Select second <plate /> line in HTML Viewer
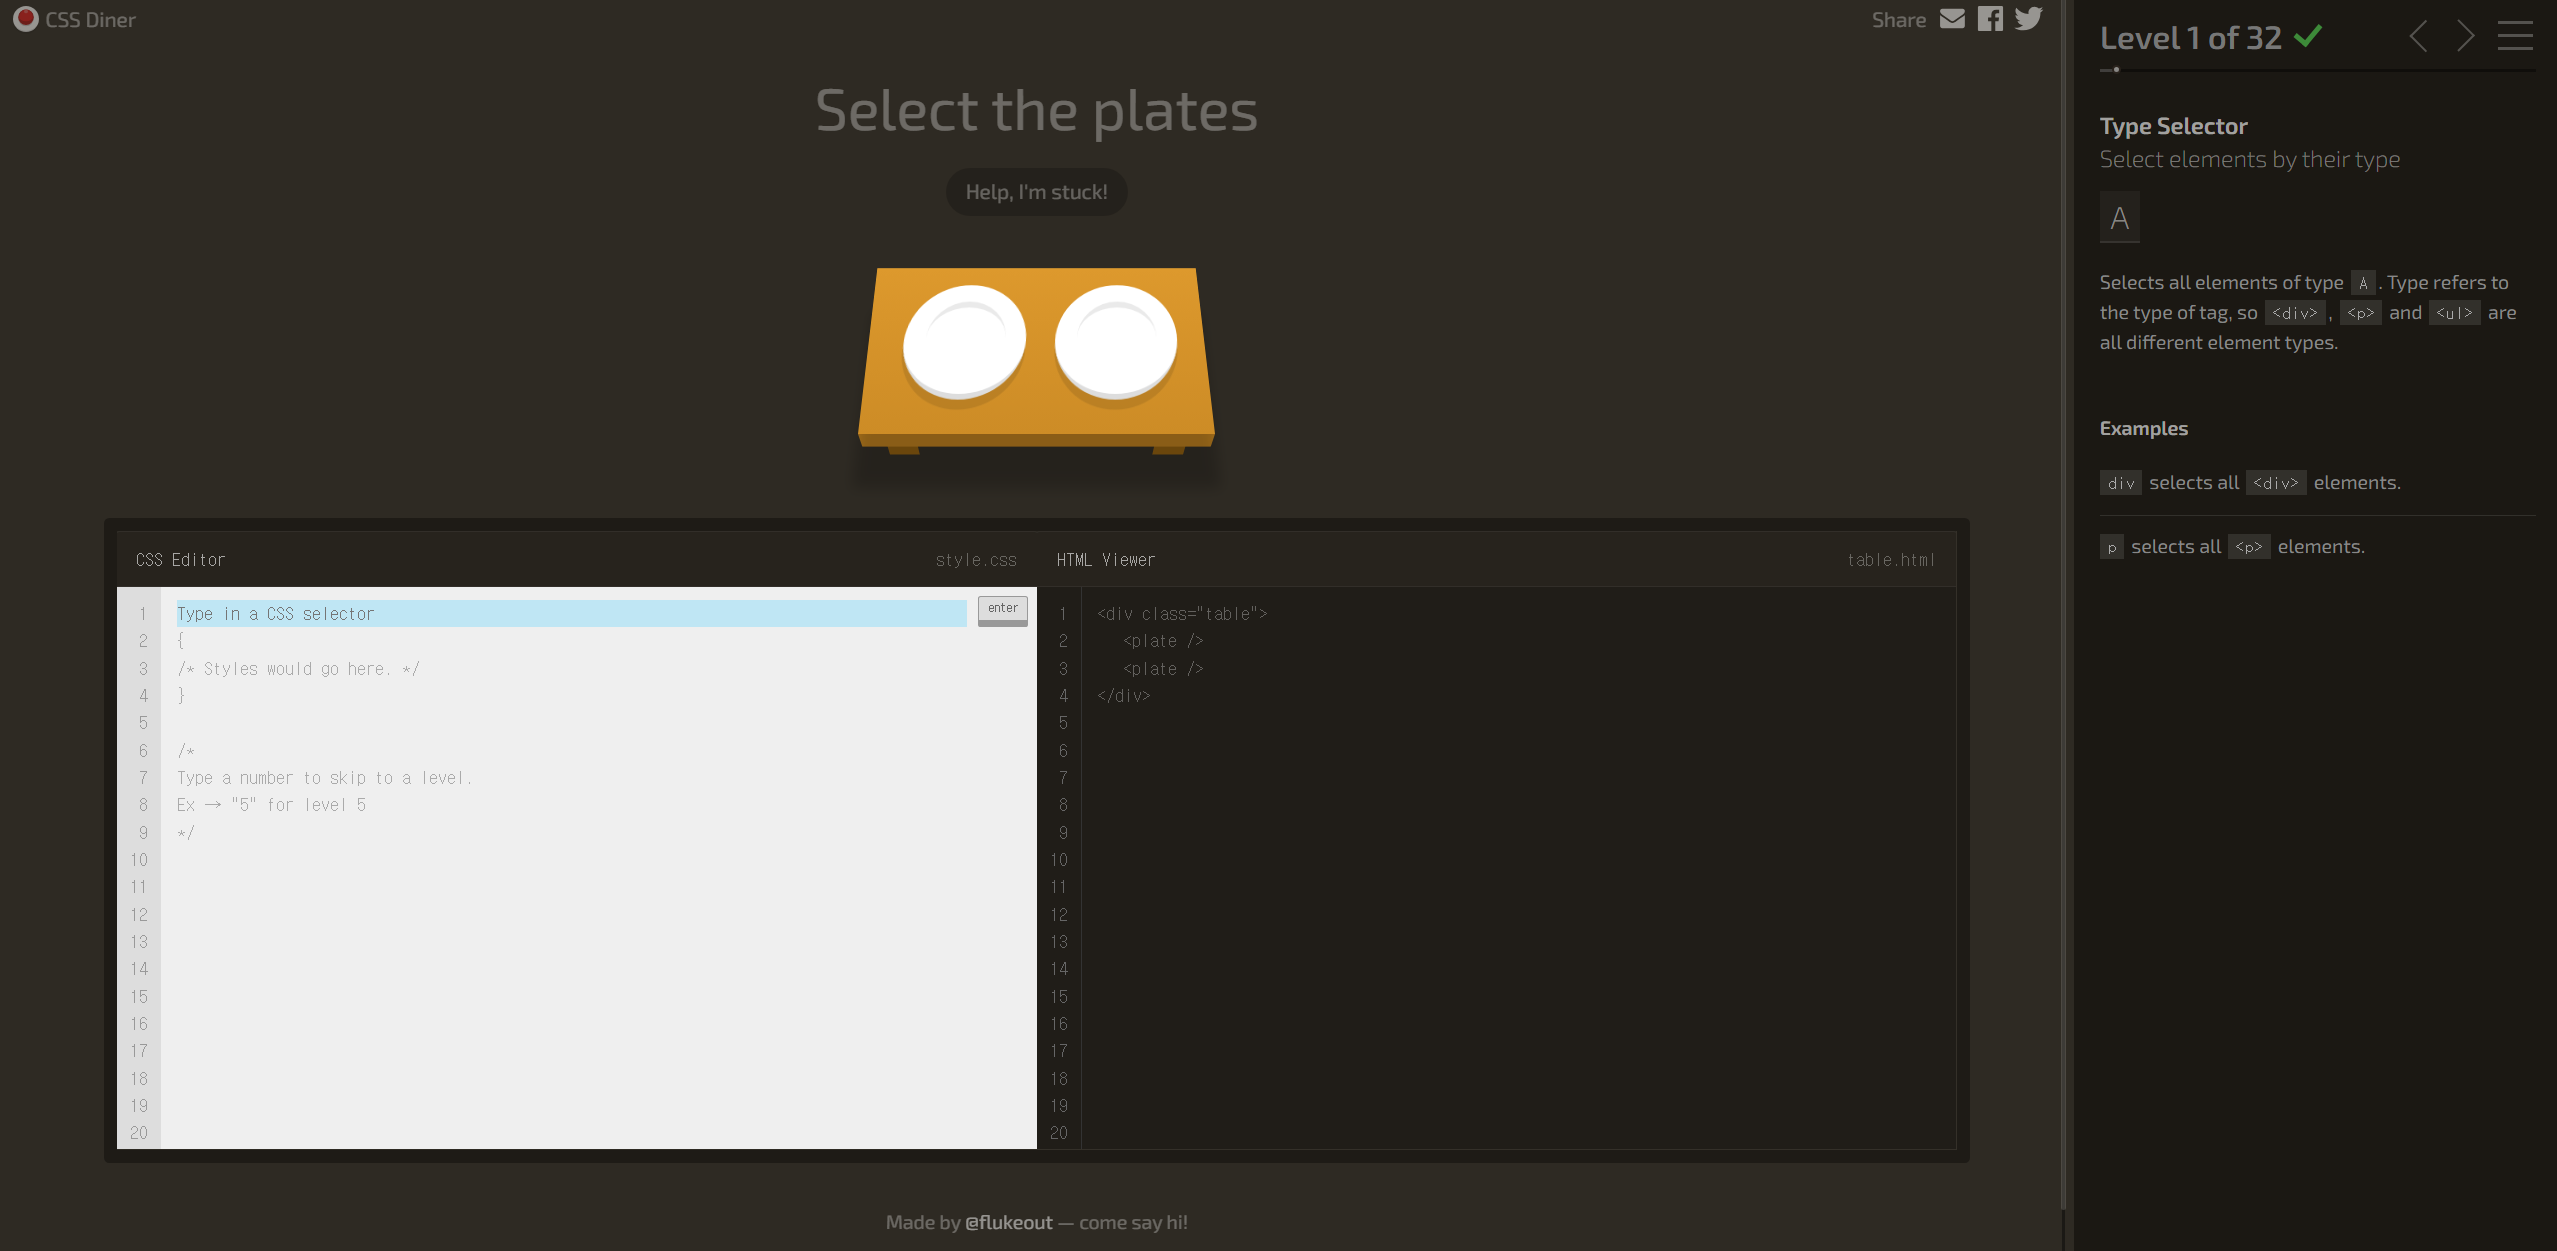 click(x=1163, y=669)
